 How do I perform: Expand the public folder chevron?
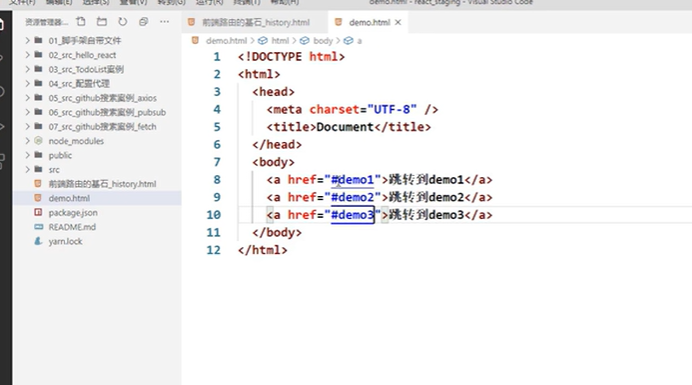point(27,155)
